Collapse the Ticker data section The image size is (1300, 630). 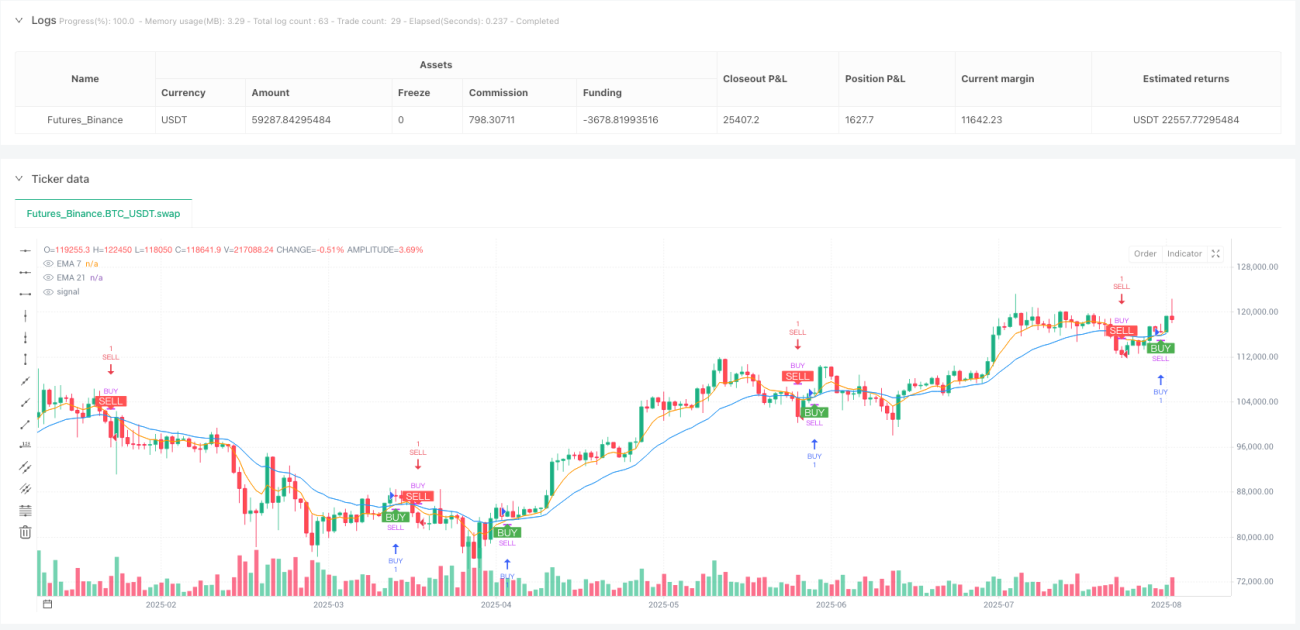(18, 179)
